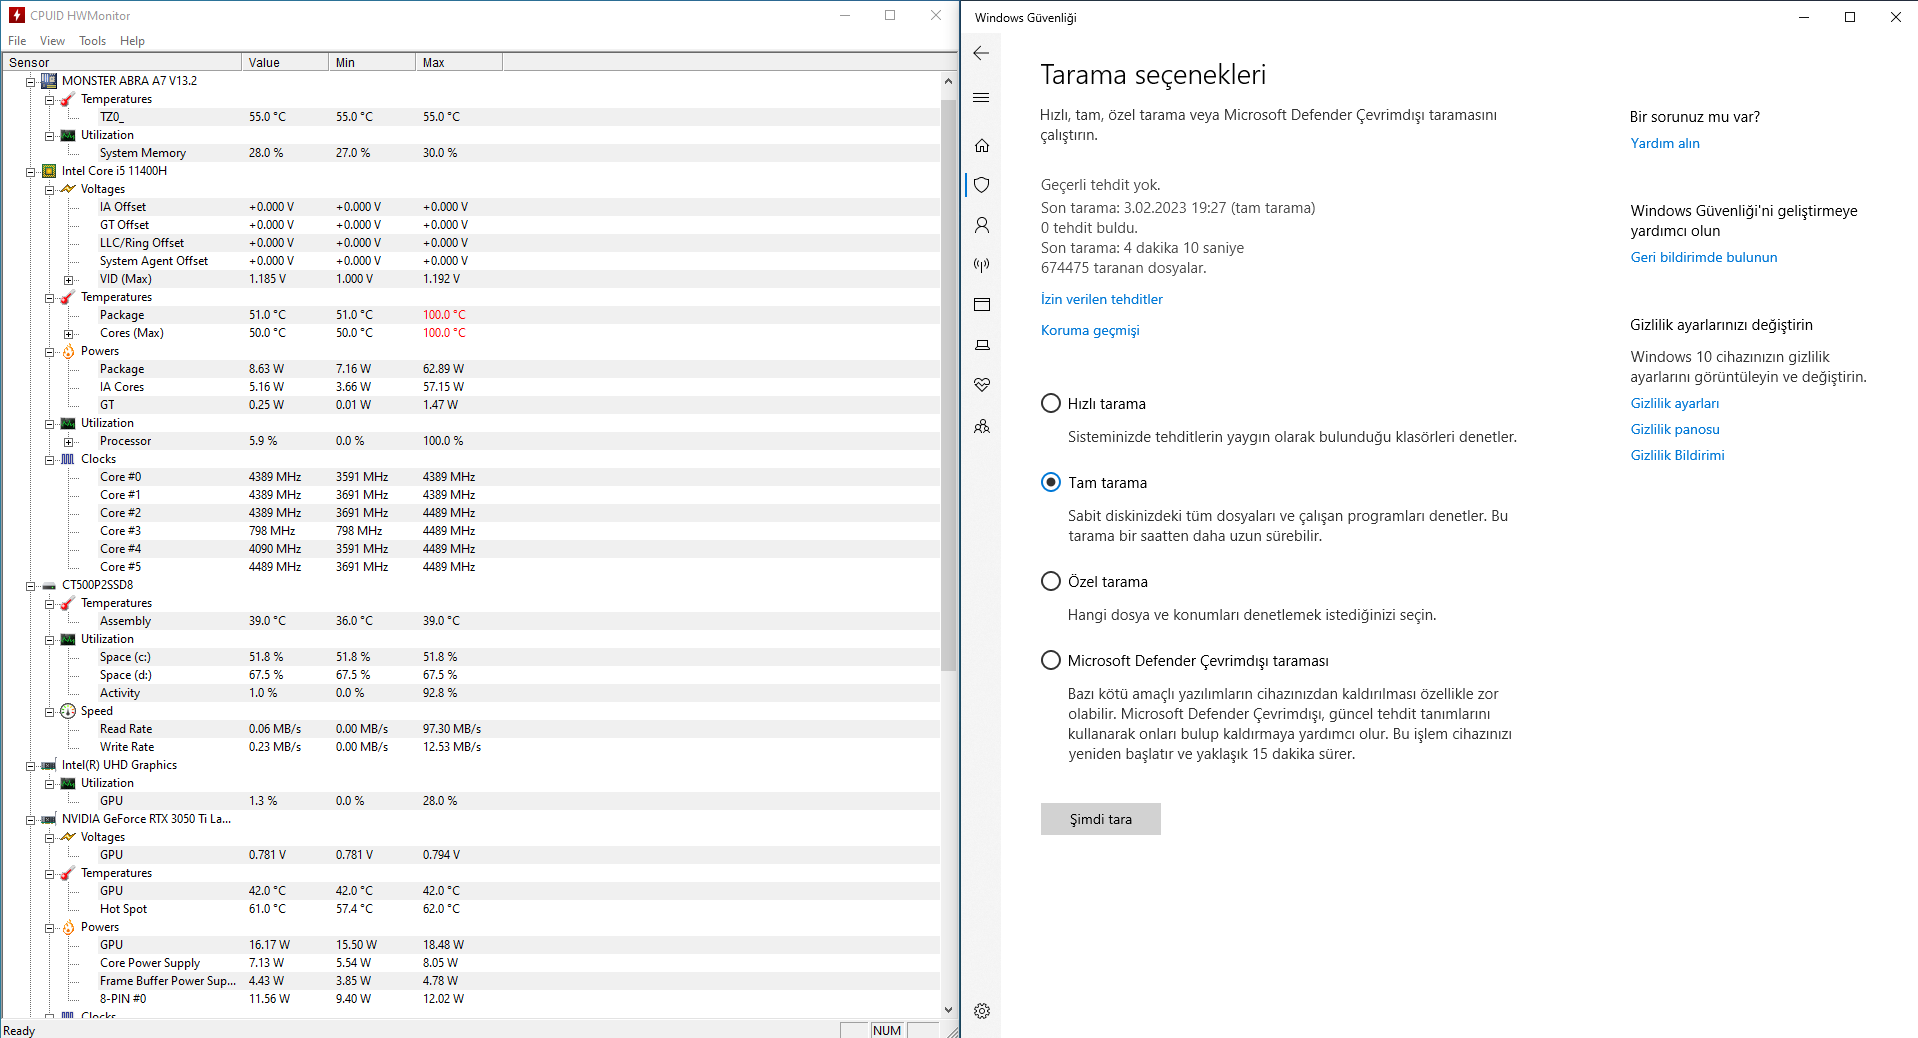Open Firewall & network protection antenna icon
The height and width of the screenshot is (1038, 1918).
982,265
